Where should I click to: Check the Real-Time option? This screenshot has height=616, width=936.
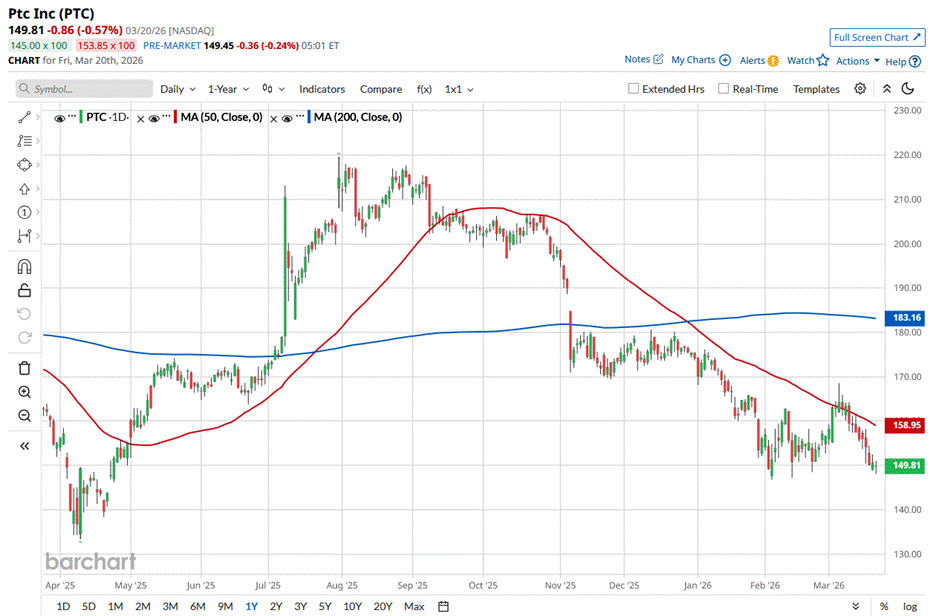click(x=723, y=89)
